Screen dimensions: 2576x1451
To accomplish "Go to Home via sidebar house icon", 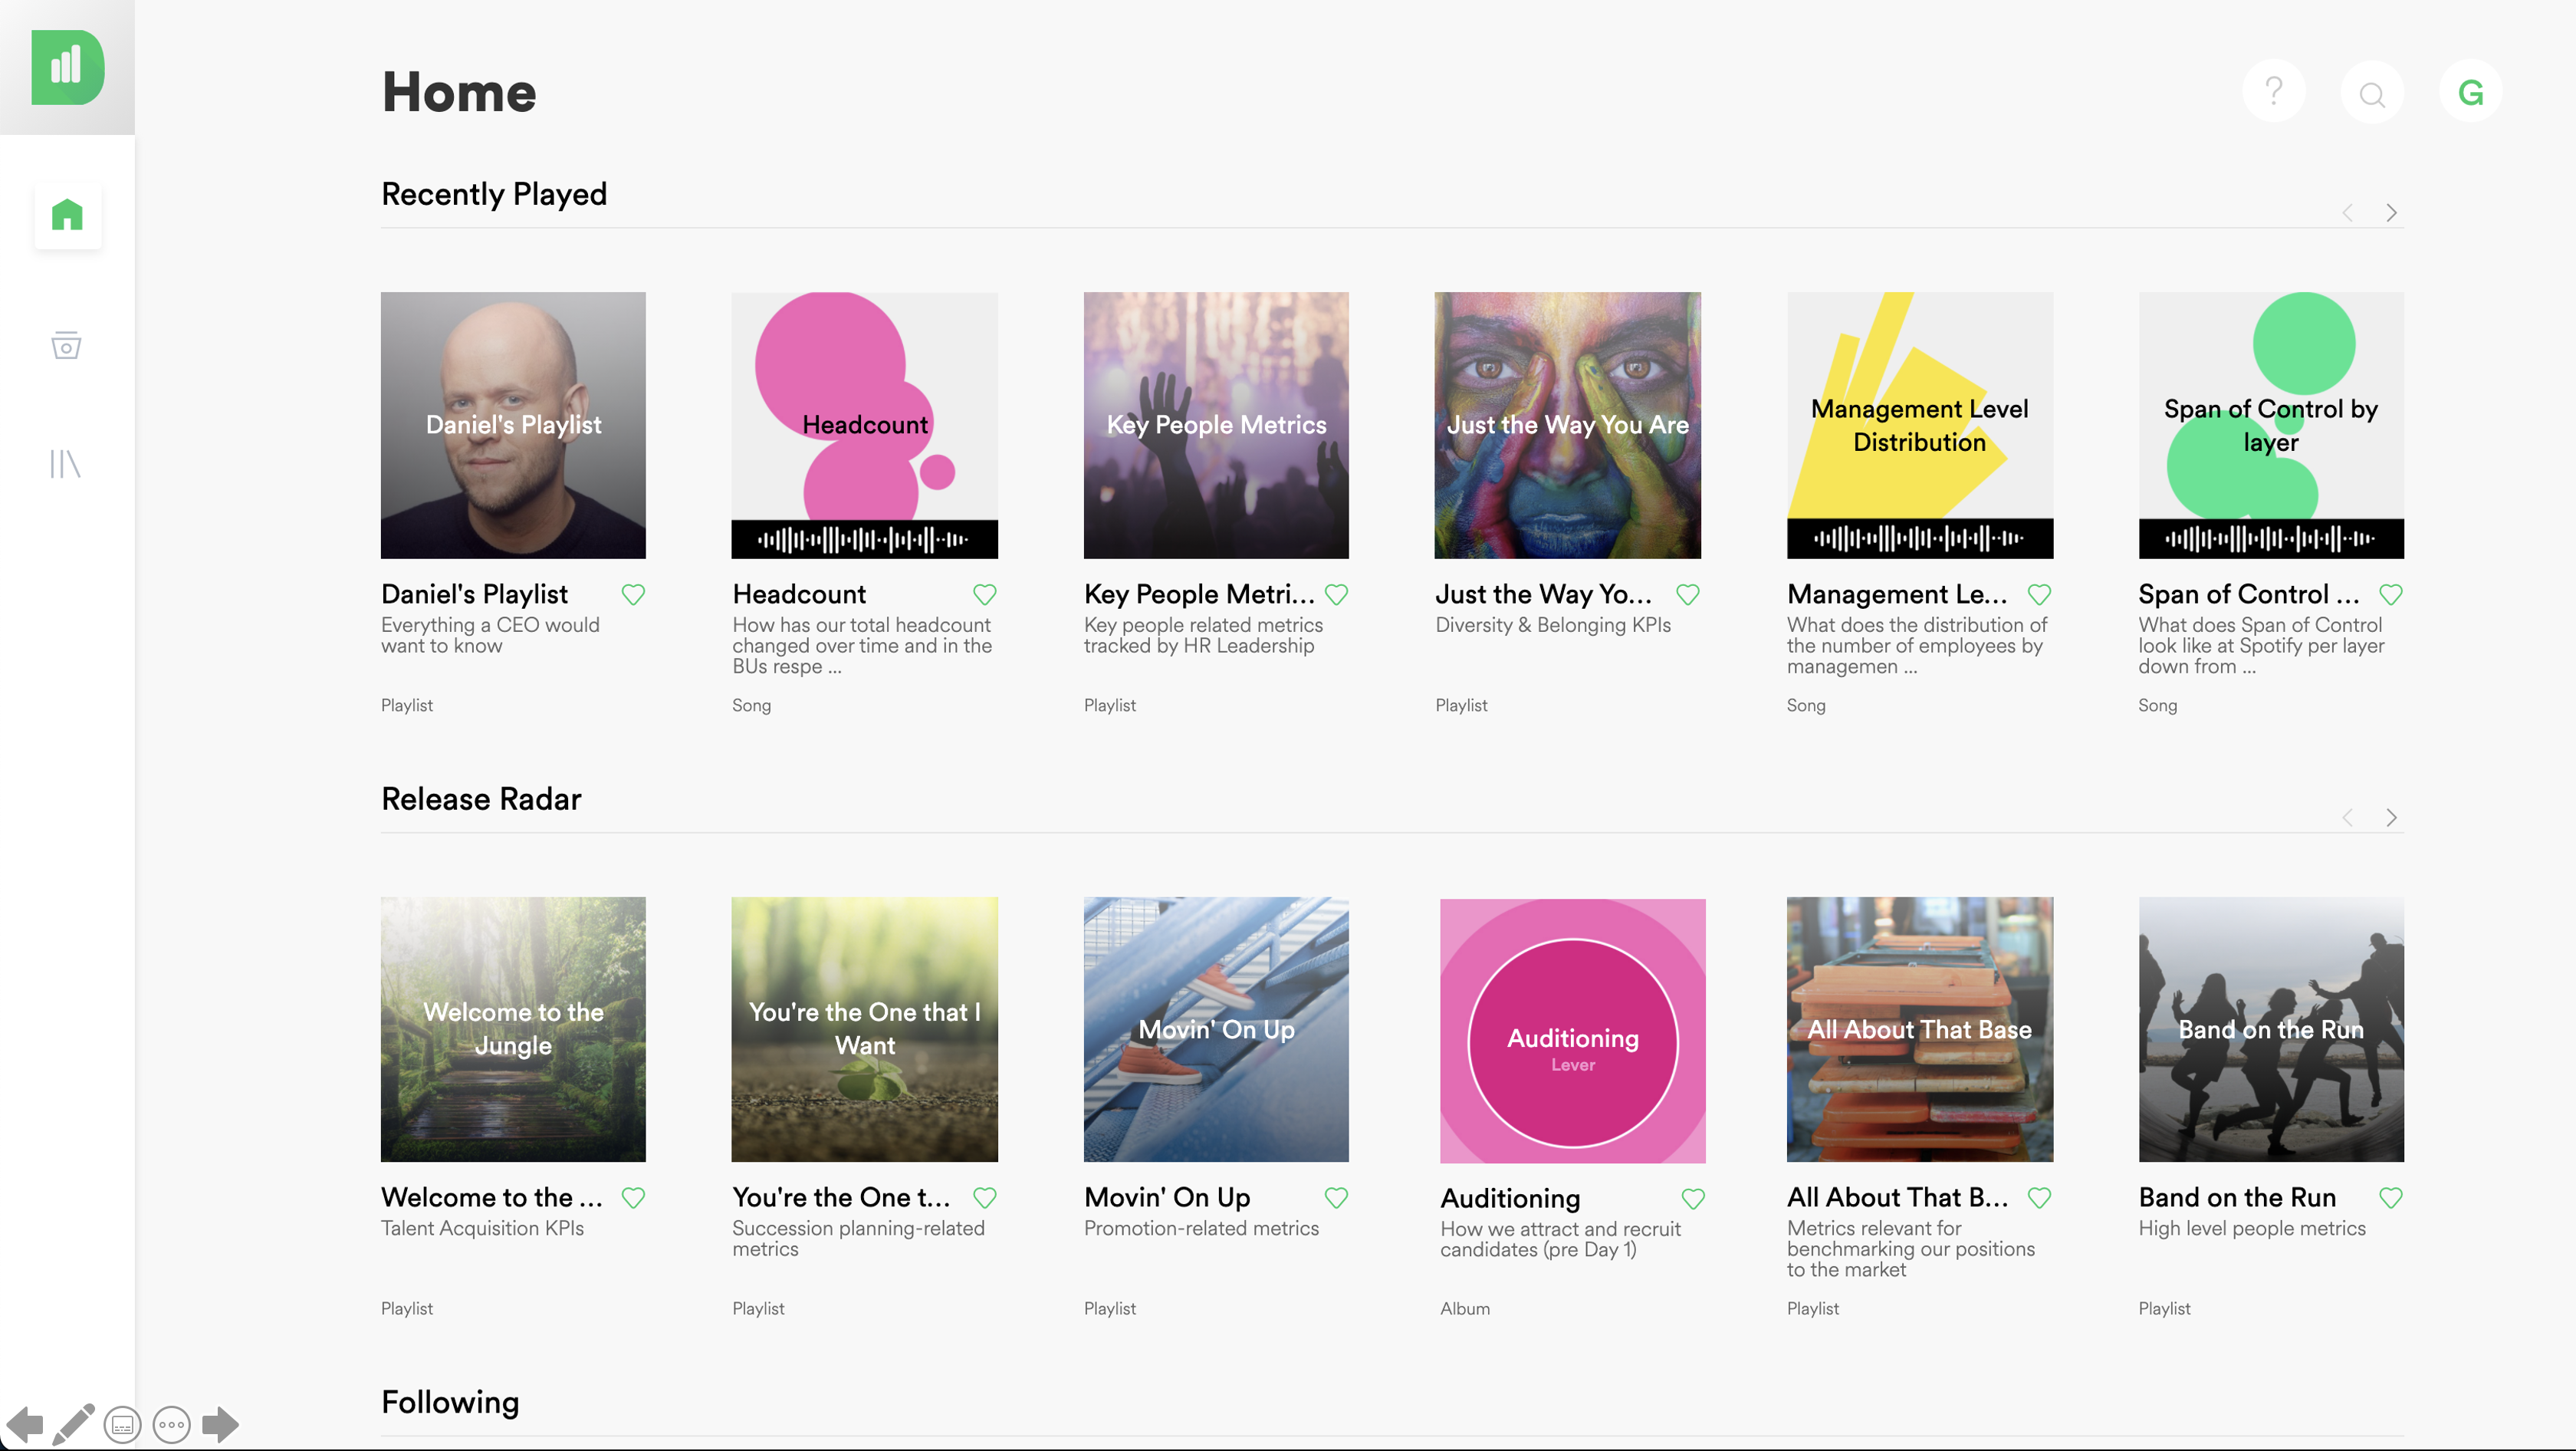I will click(x=67, y=215).
